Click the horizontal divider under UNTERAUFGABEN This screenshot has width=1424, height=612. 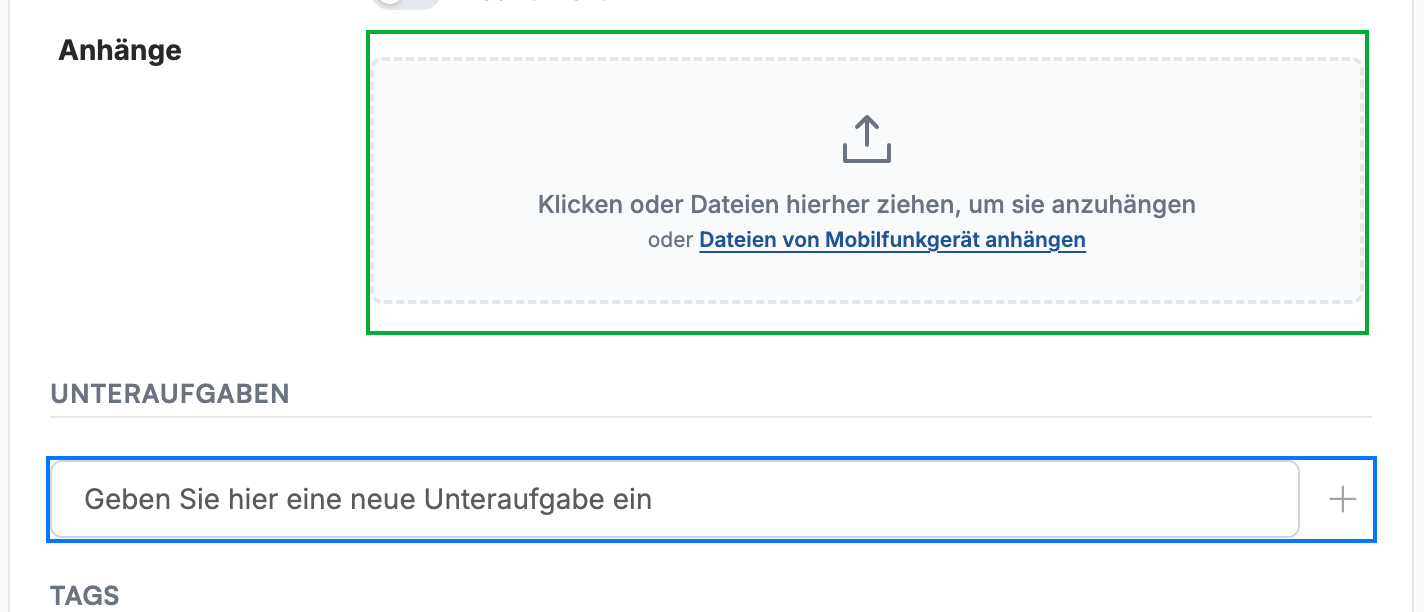coord(711,417)
